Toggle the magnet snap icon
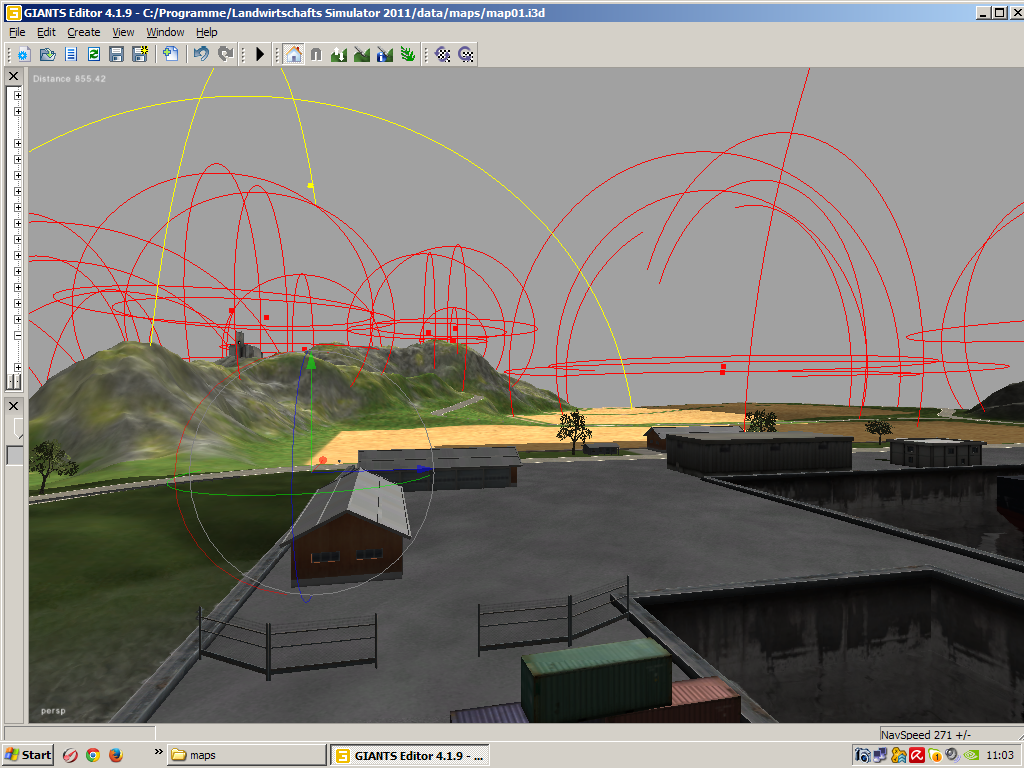Screen dimensions: 1024x768 pyautogui.click(x=316, y=54)
